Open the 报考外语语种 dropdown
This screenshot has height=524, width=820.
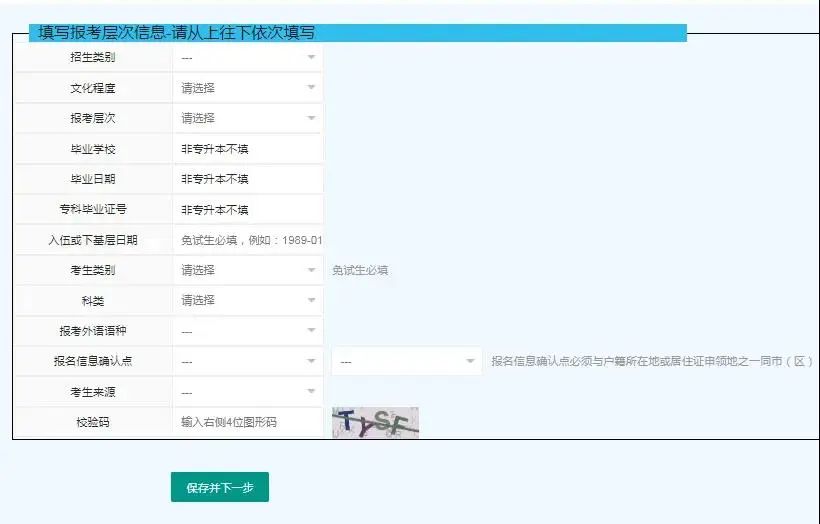tap(247, 331)
